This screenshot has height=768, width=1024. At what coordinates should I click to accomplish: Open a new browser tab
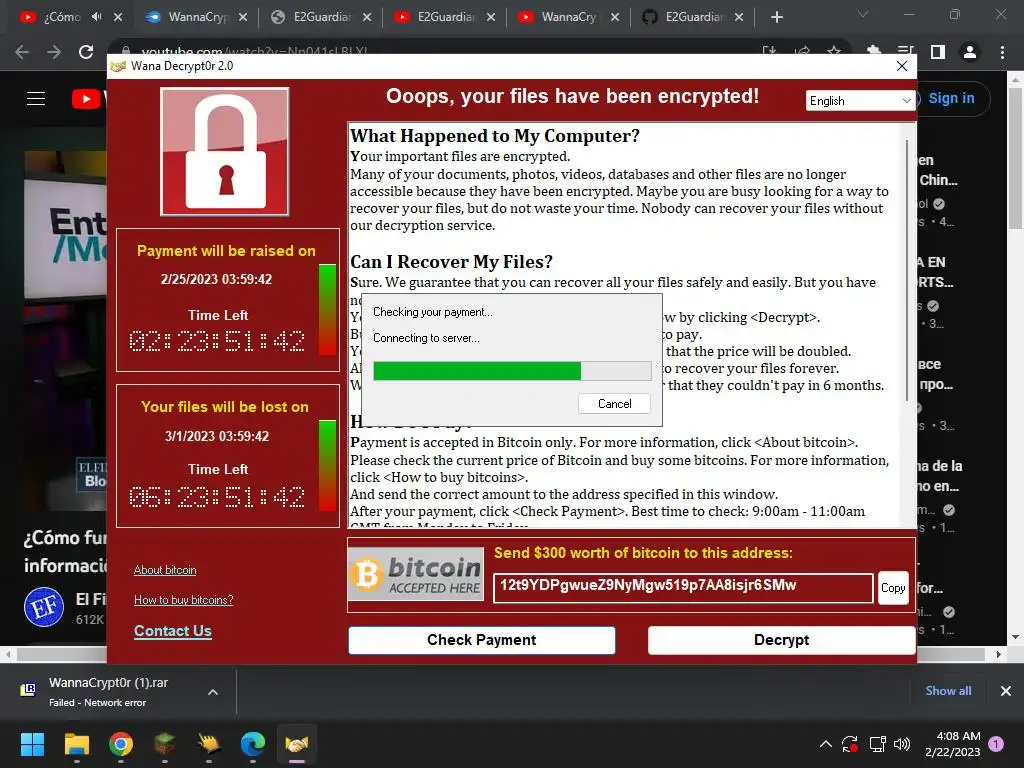coord(776,18)
